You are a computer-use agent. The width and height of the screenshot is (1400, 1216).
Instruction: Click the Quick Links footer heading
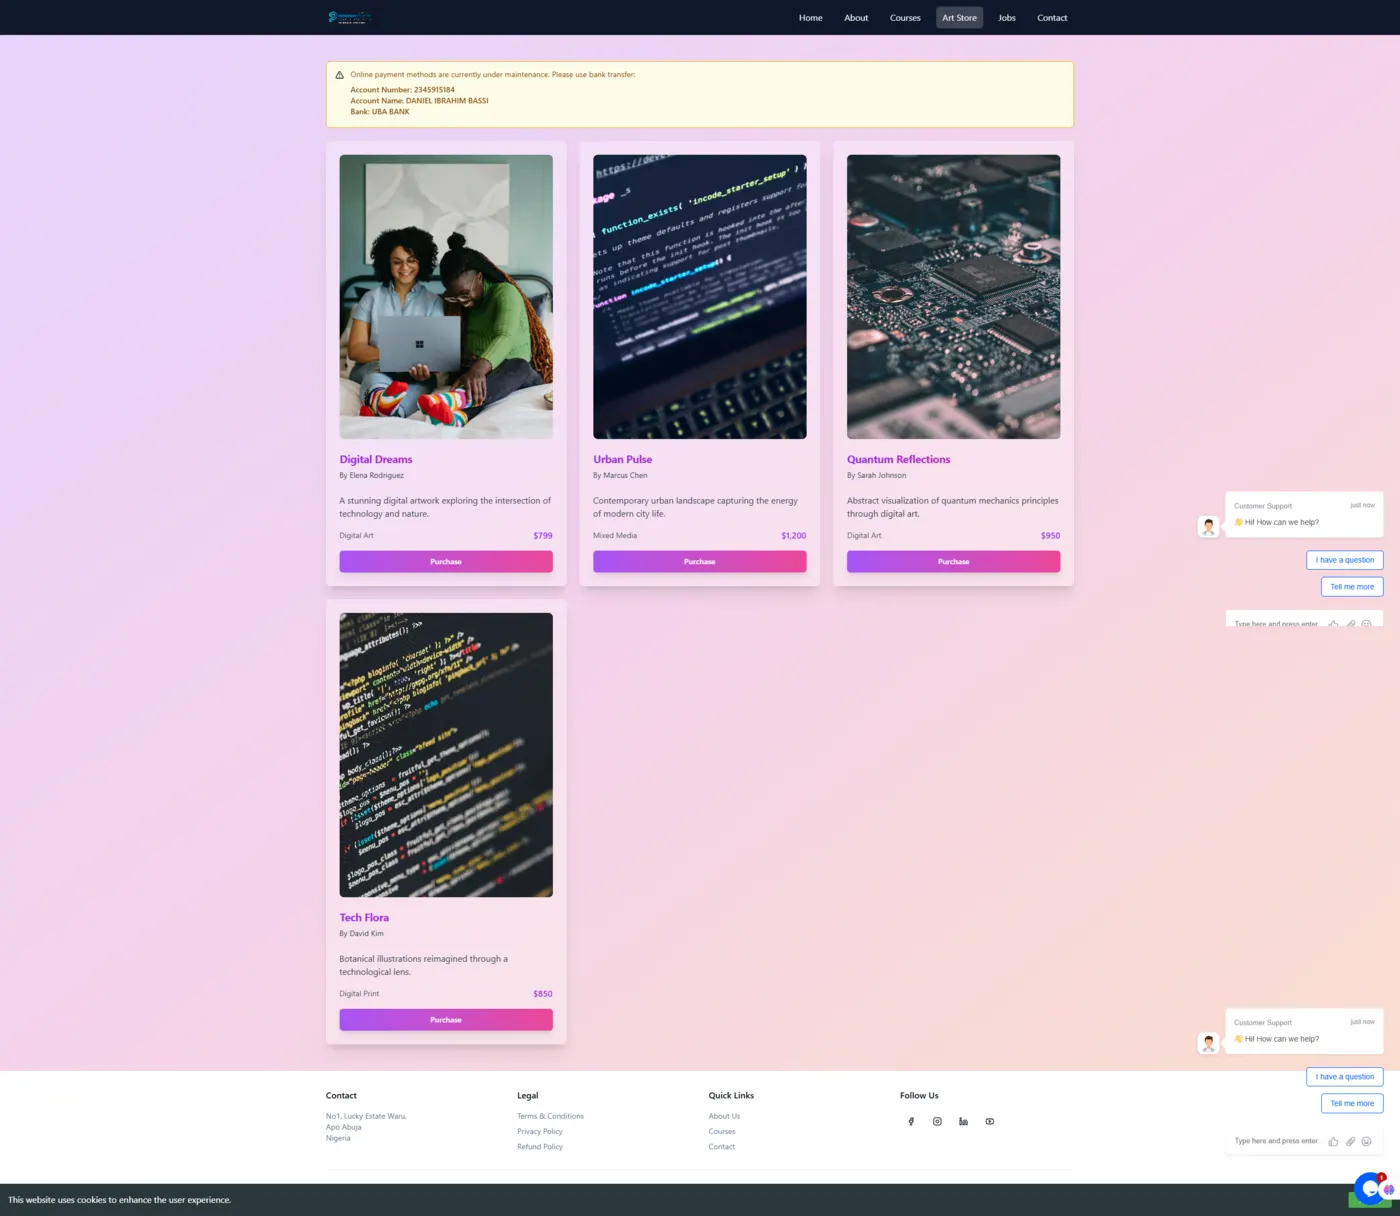[731, 1096]
